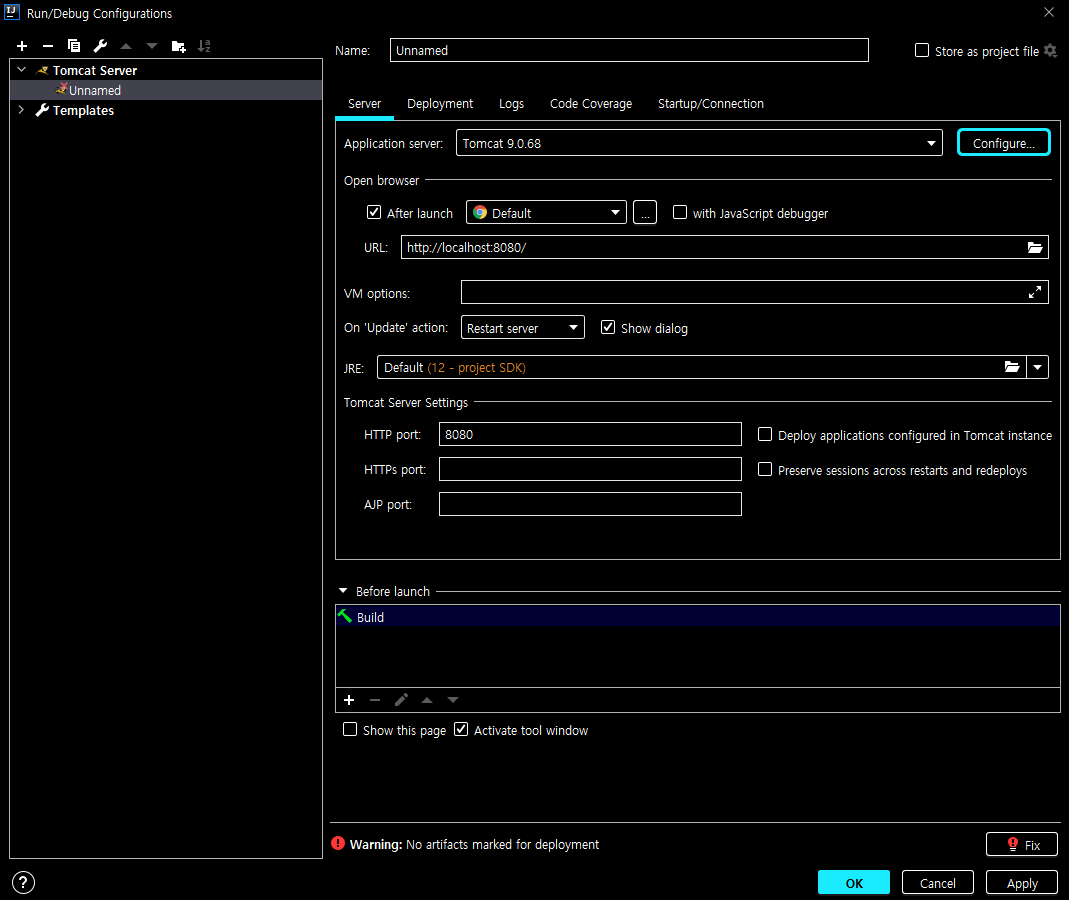The width and height of the screenshot is (1069, 900).
Task: Open Startup/Connection tab
Action: [710, 104]
